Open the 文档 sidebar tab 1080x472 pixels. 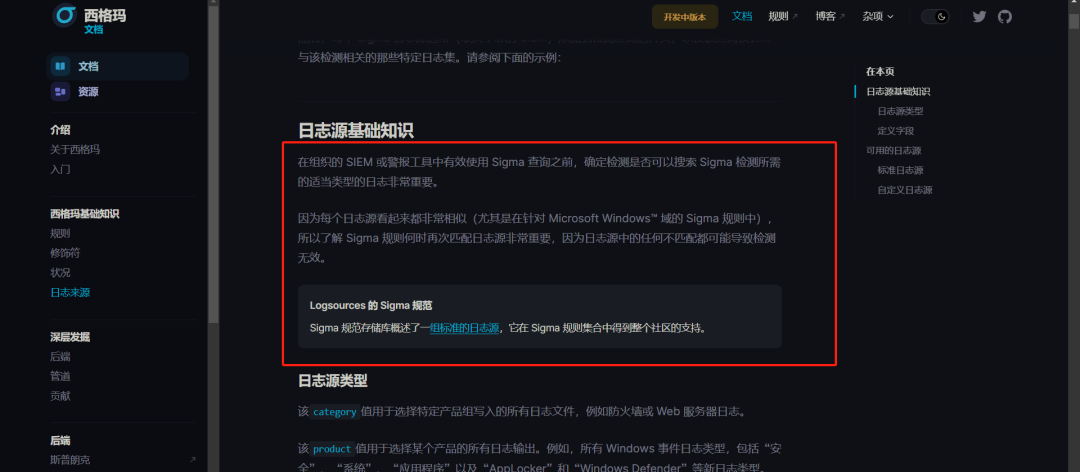(x=118, y=66)
